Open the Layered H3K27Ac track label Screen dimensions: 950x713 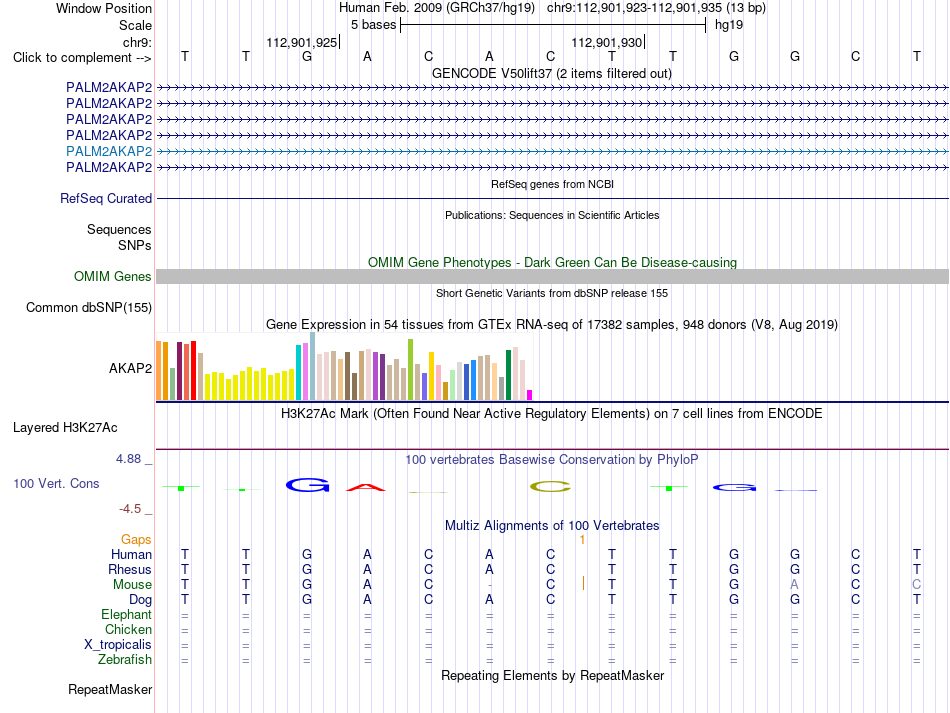[65, 428]
